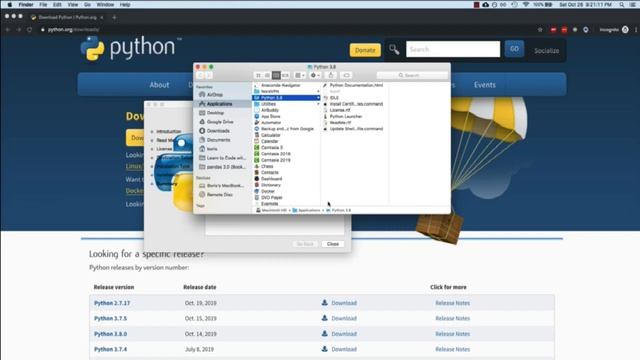The width and height of the screenshot is (640, 360).
Task: Open Release Notes for Python 3.8.0
Action: click(452, 334)
